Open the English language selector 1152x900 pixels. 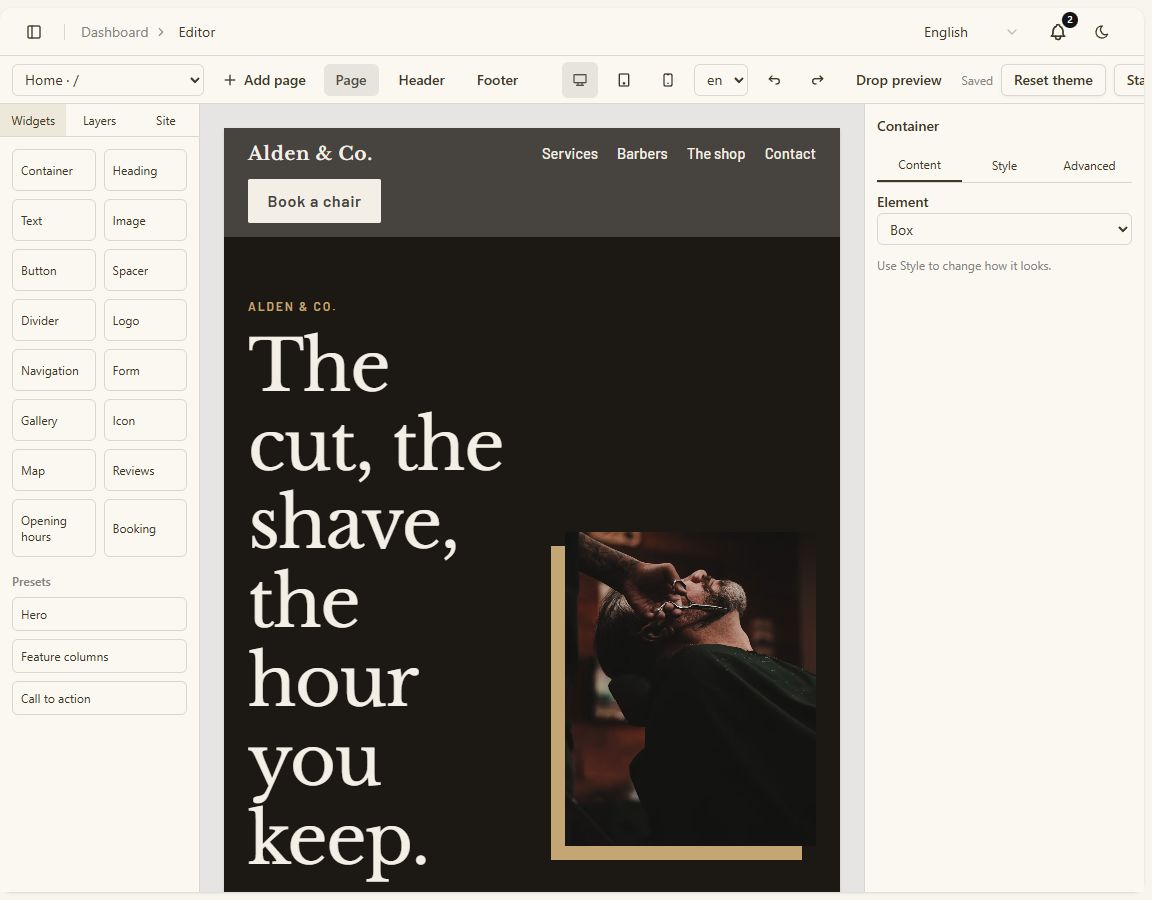click(970, 32)
